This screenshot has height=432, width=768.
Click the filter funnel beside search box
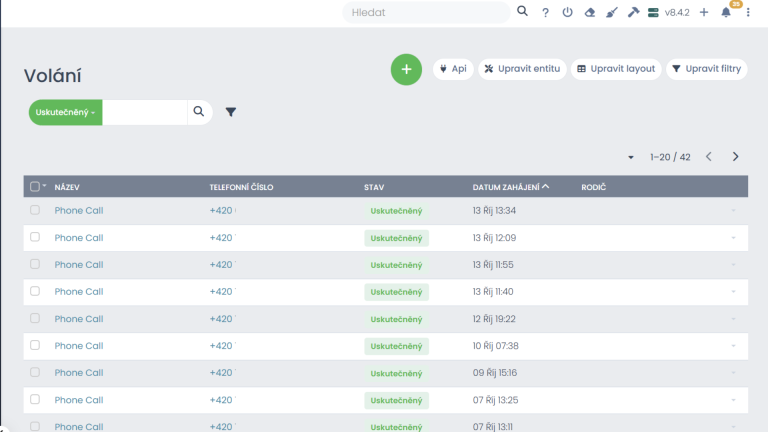click(231, 112)
